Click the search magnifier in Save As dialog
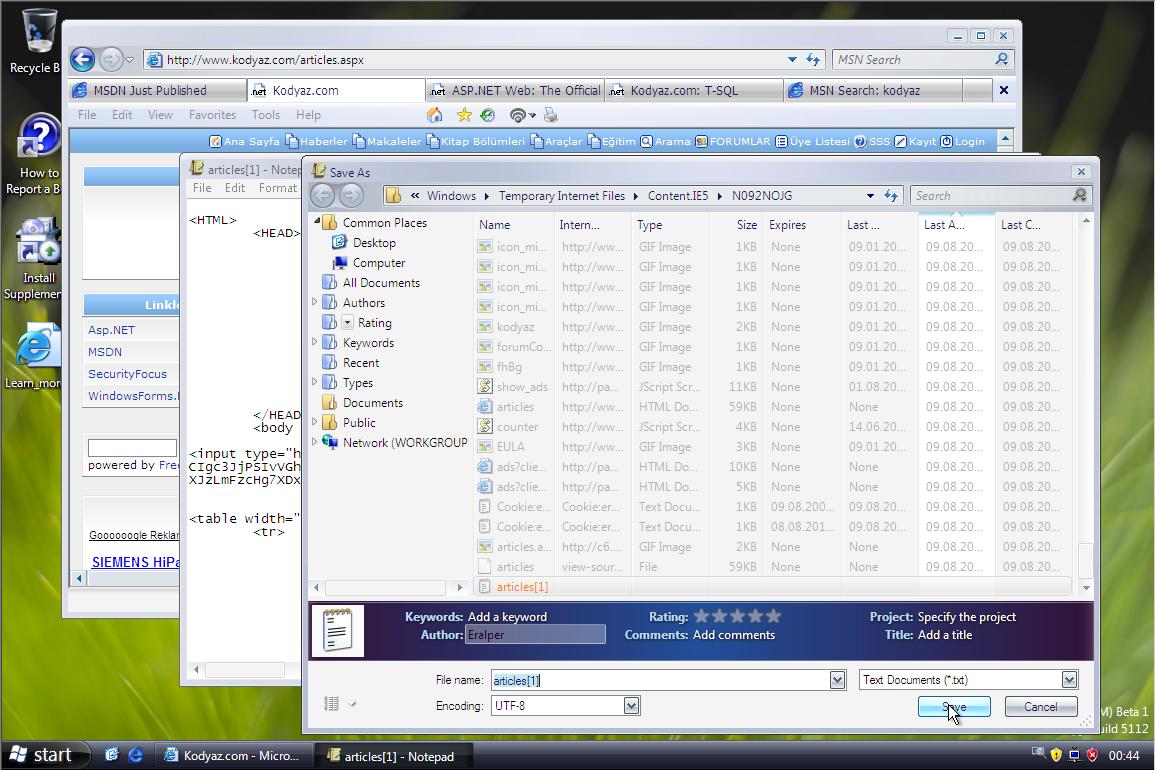Viewport: 1155px width, 770px height. [1079, 196]
